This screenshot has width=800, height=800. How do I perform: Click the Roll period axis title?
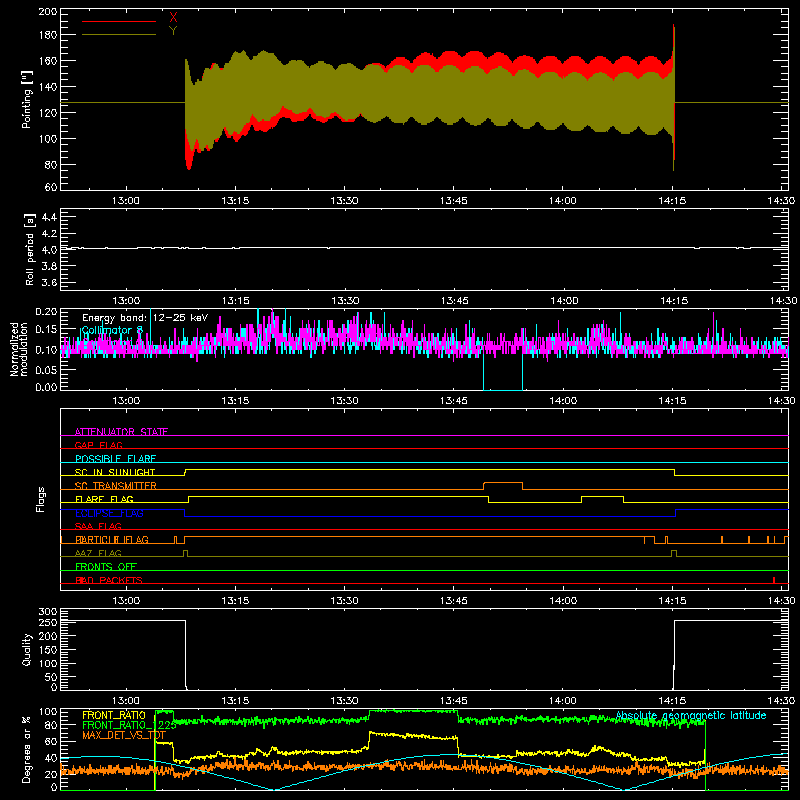pyautogui.click(x=29, y=249)
